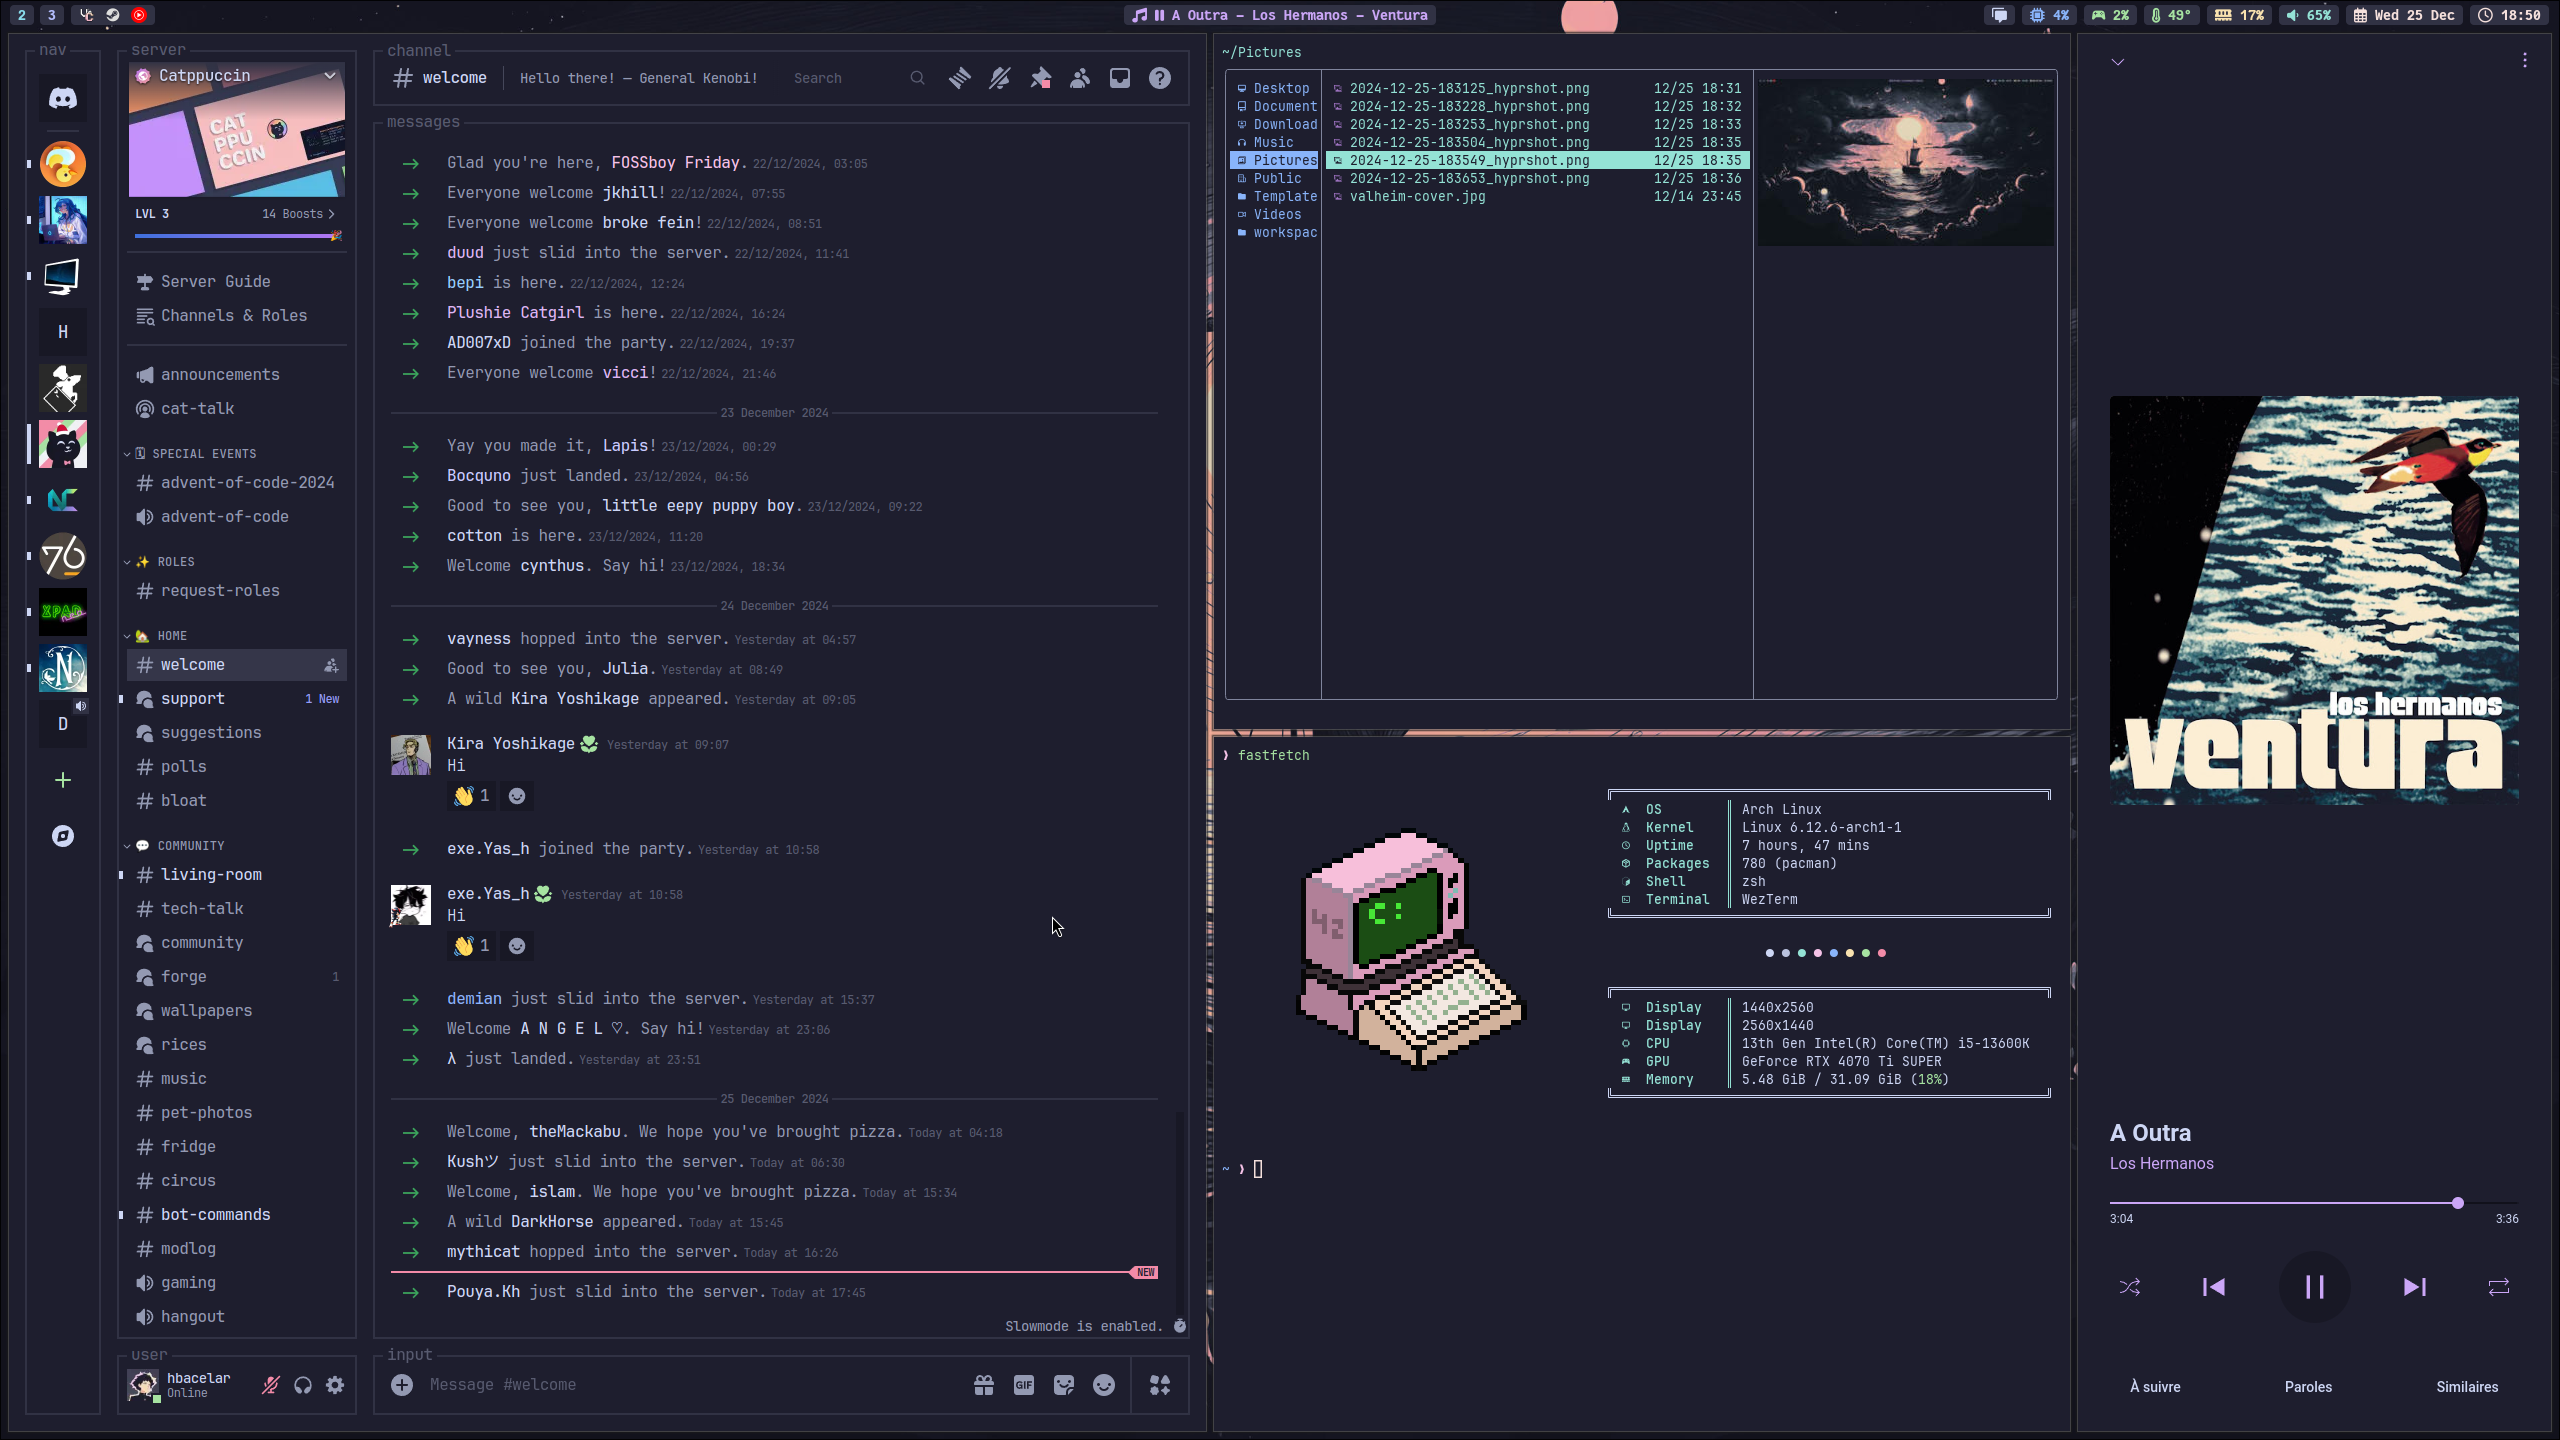2560x1440 pixels.
Task: Open the living-room channel
Action: 236,875
